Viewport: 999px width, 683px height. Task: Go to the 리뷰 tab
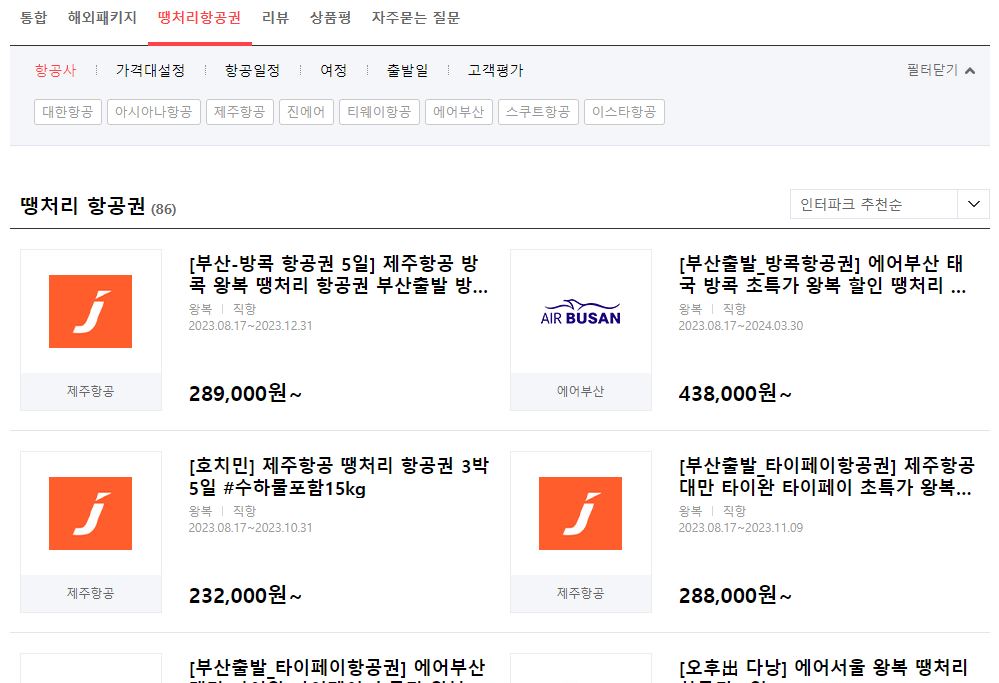point(275,18)
